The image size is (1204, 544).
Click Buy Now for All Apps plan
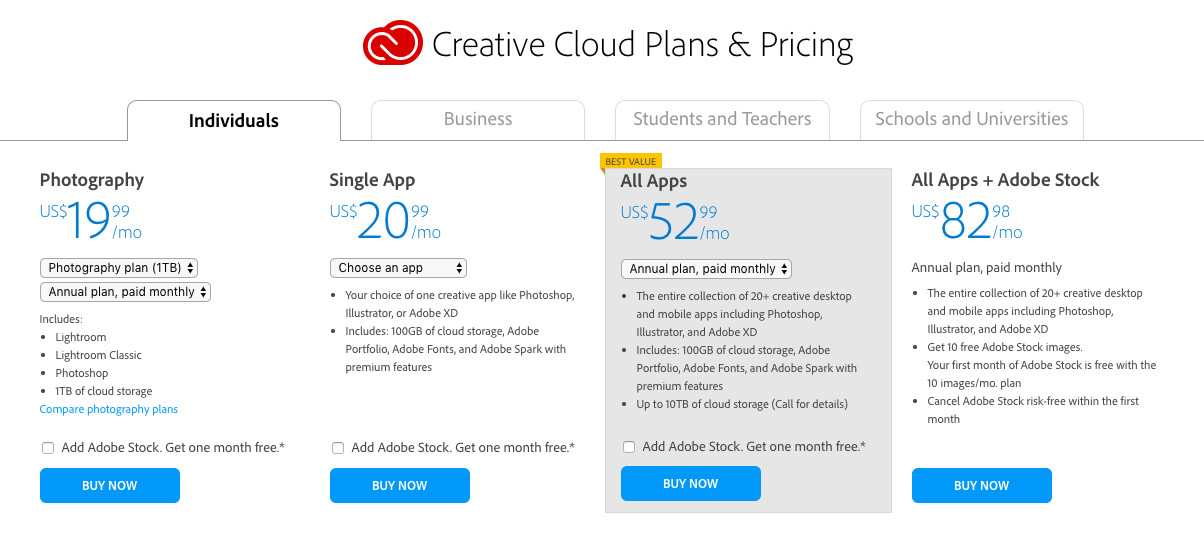pos(691,483)
